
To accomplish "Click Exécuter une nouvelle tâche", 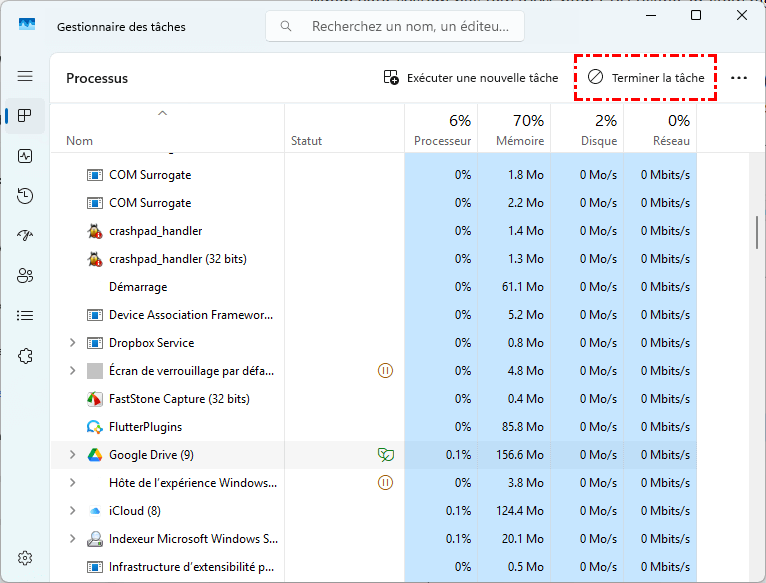I will click(470, 78).
